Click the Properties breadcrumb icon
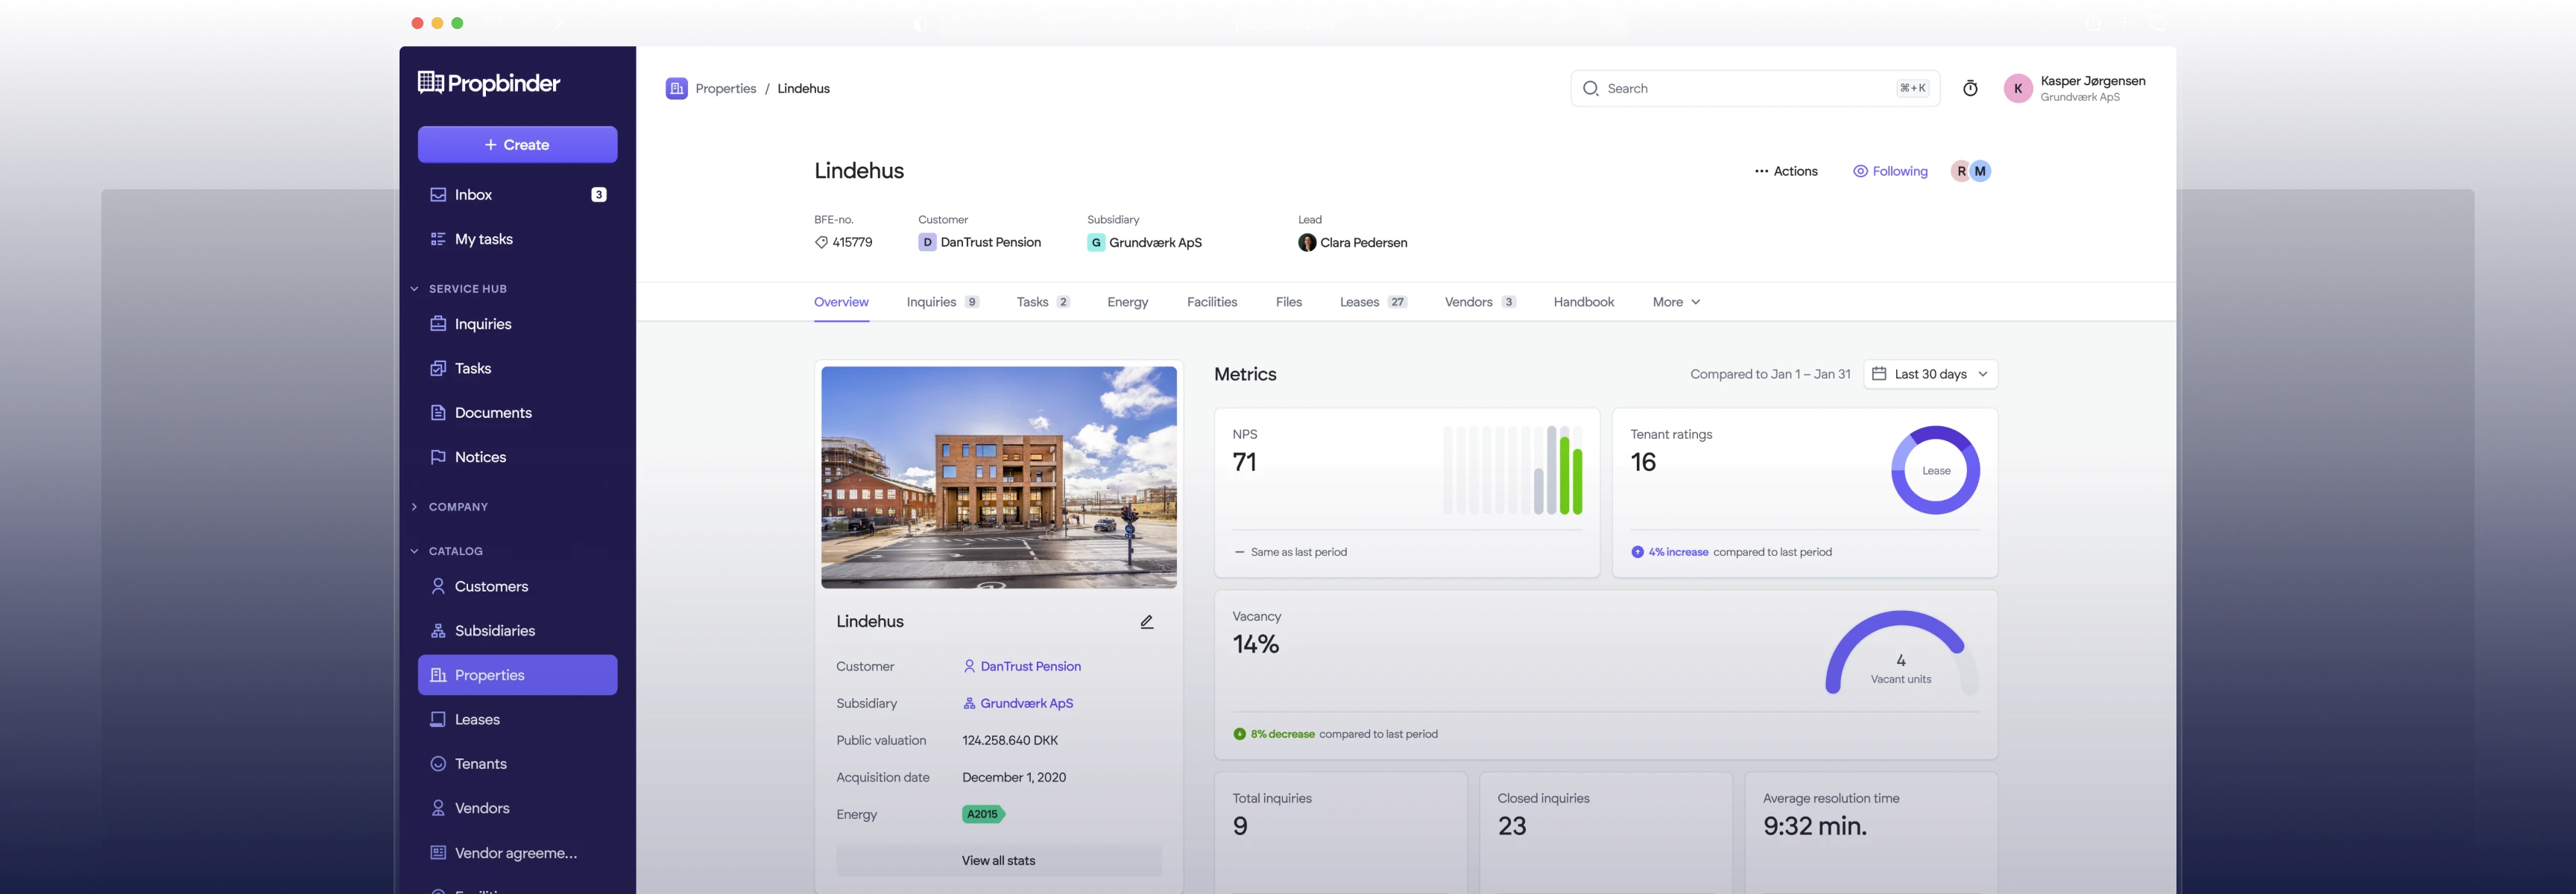The width and height of the screenshot is (2576, 894). pos(677,89)
